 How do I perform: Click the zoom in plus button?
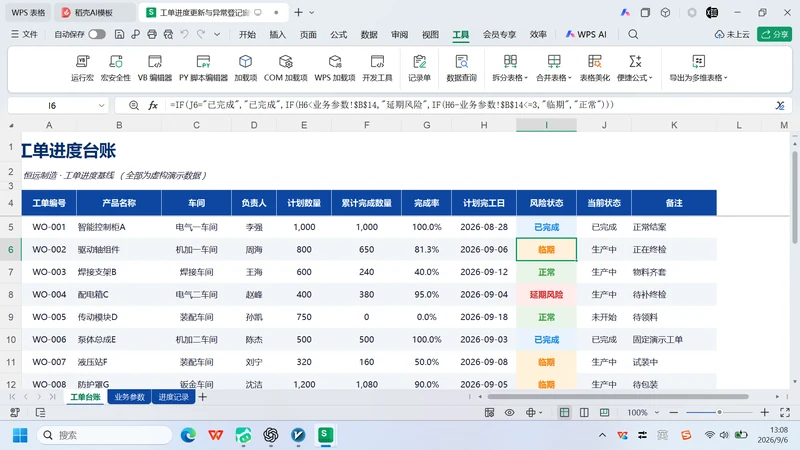tap(764, 412)
